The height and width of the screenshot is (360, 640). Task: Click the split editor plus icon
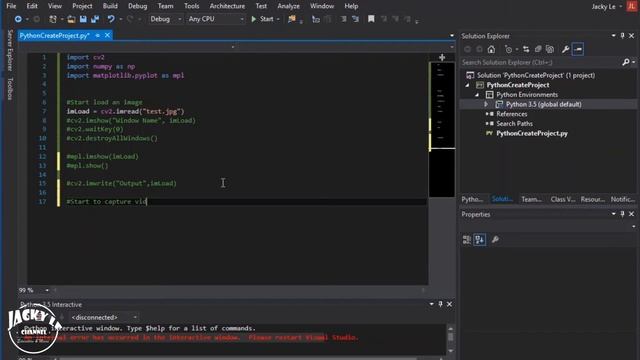click(x=442, y=58)
